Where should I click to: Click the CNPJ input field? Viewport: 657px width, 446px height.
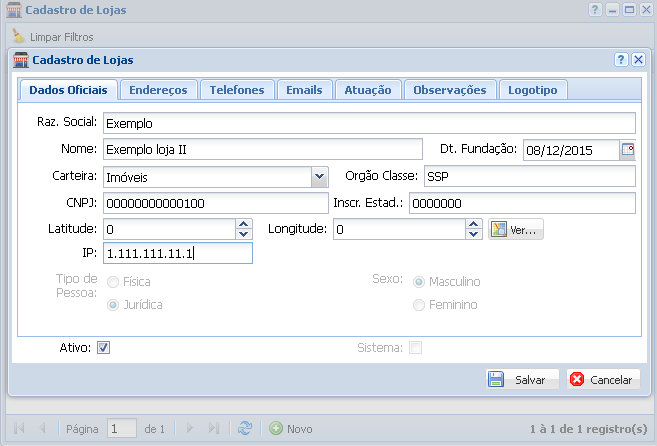214,203
